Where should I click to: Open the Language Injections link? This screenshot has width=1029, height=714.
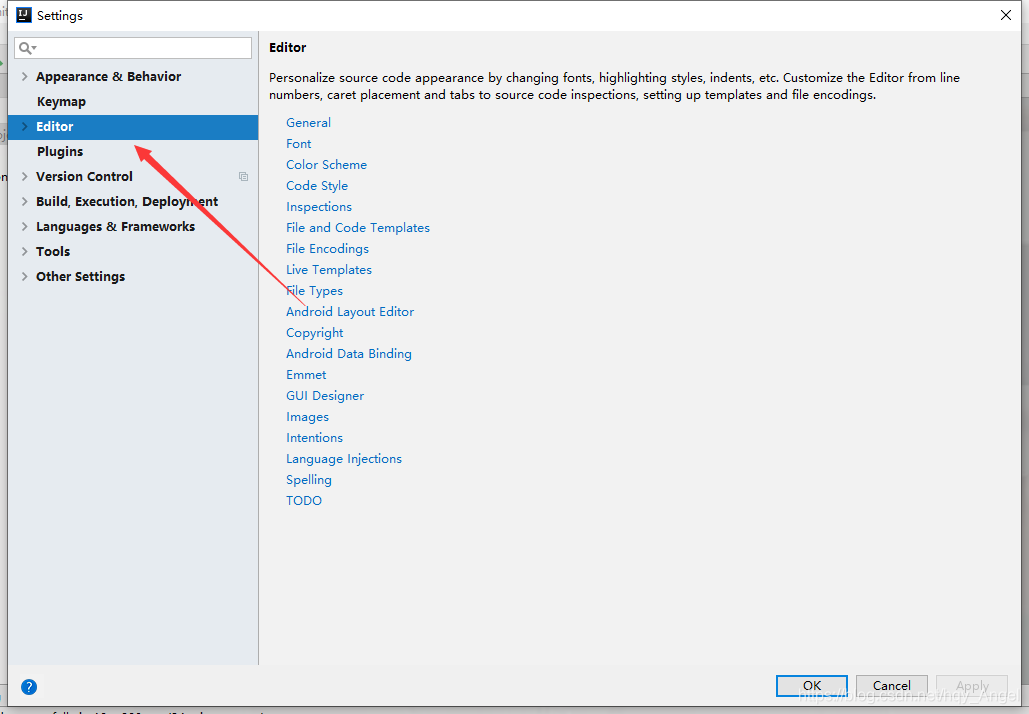[x=344, y=459]
